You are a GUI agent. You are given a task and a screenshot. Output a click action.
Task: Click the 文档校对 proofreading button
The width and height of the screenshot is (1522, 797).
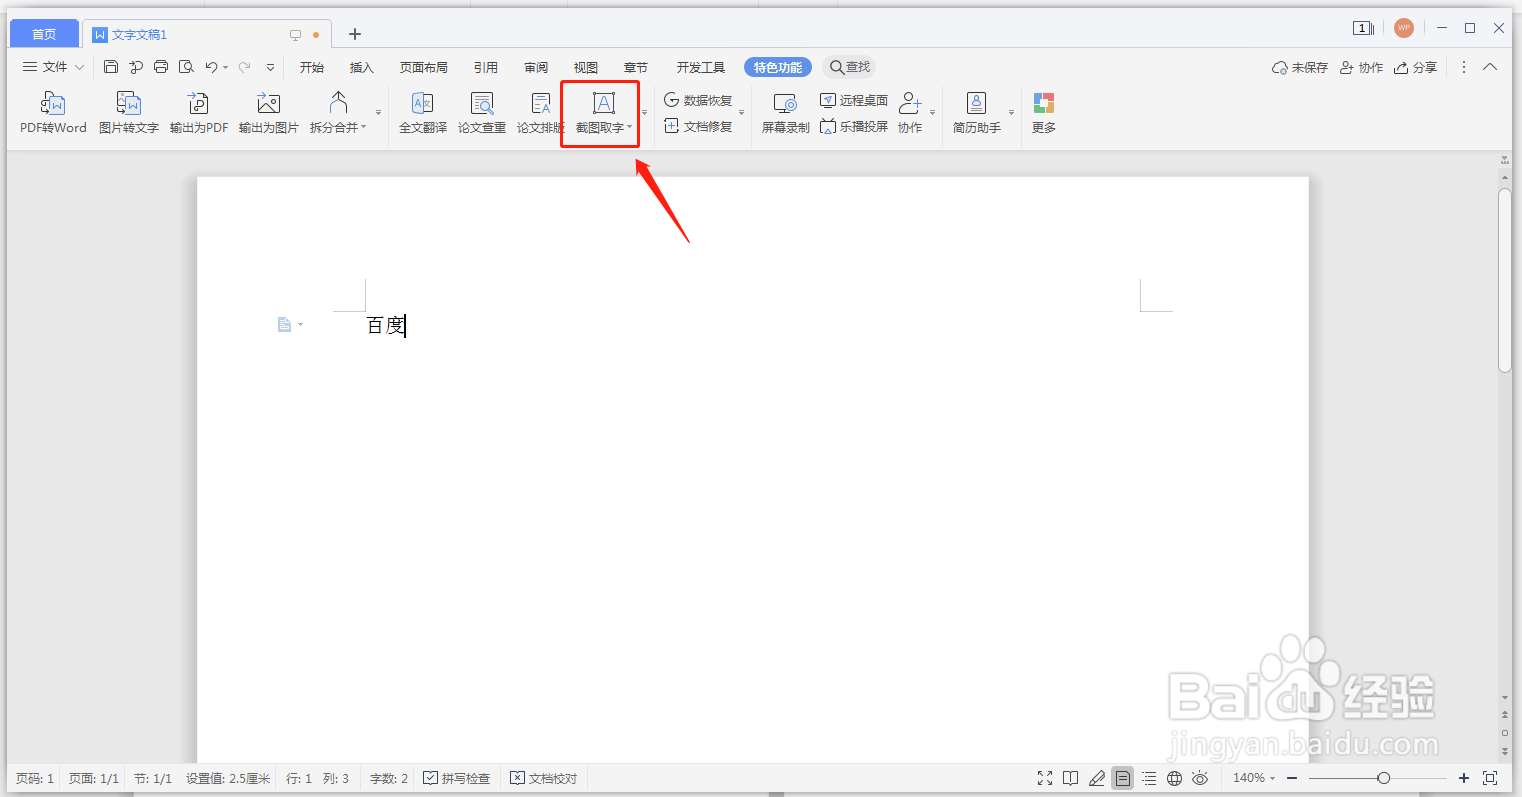(x=543, y=777)
